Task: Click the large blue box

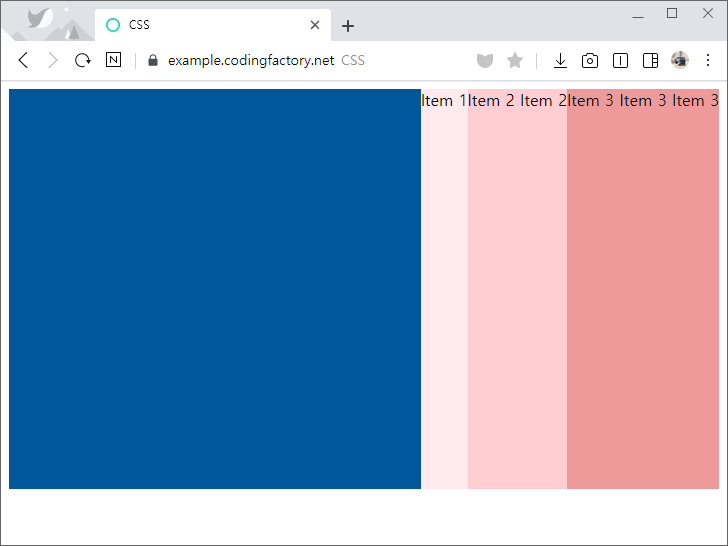Action: (x=215, y=289)
